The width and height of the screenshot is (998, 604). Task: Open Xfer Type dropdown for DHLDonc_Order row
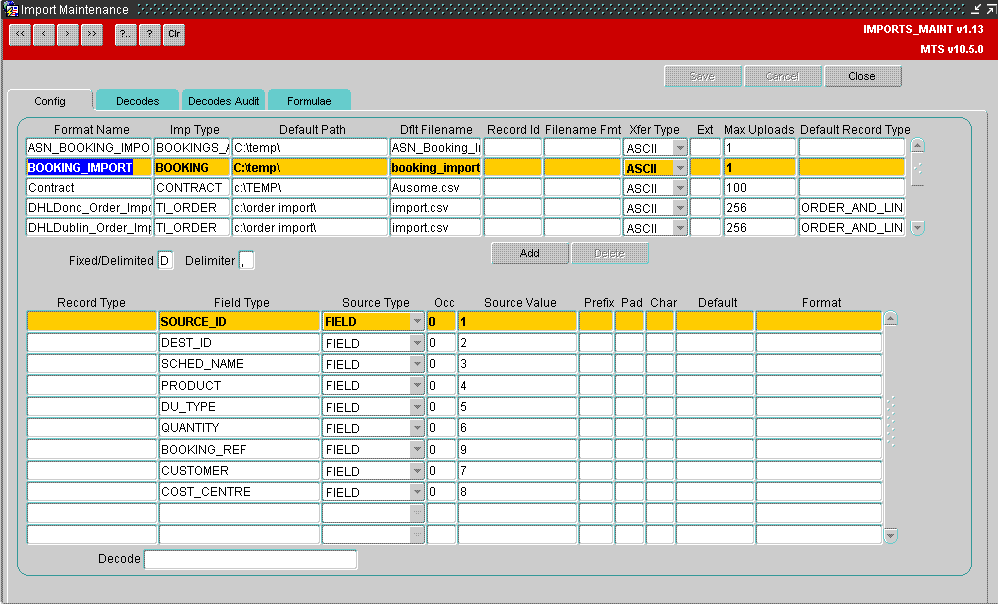[680, 208]
